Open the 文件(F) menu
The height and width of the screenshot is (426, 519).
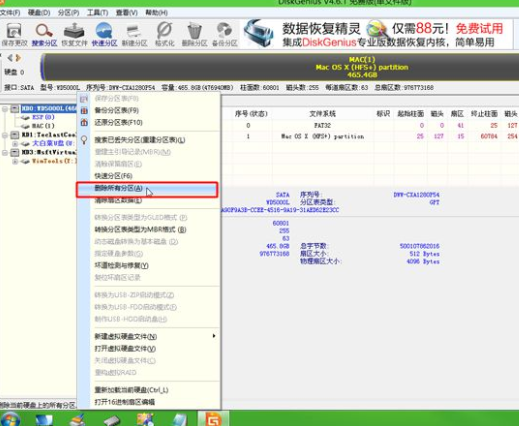pos(10,13)
